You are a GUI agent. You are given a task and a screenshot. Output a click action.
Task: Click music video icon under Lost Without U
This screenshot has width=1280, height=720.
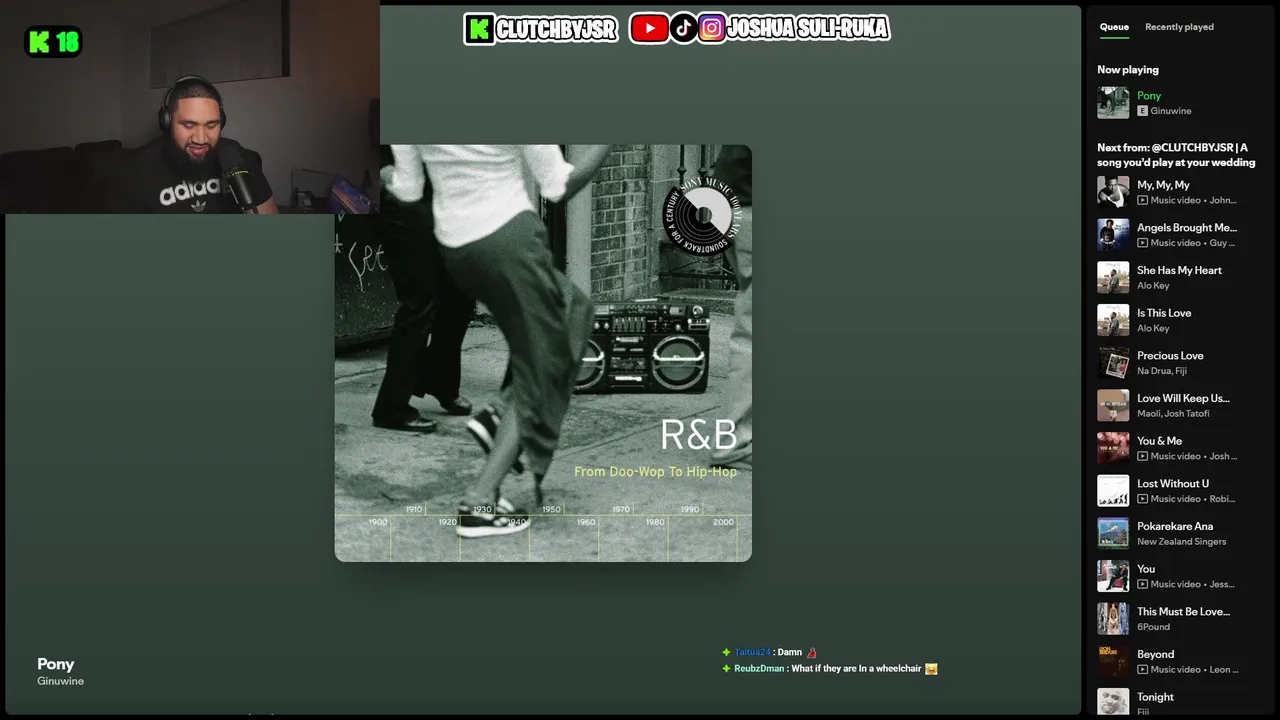coord(1142,499)
